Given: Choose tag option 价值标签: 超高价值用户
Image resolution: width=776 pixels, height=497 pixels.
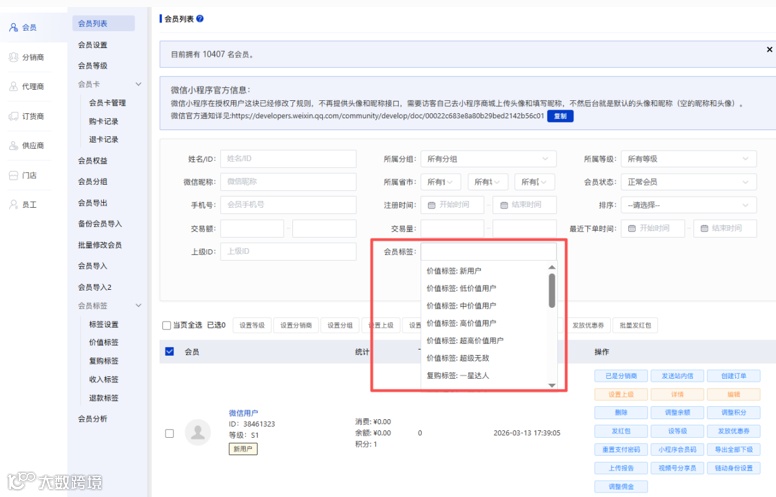Looking at the screenshot, I should [465, 341].
